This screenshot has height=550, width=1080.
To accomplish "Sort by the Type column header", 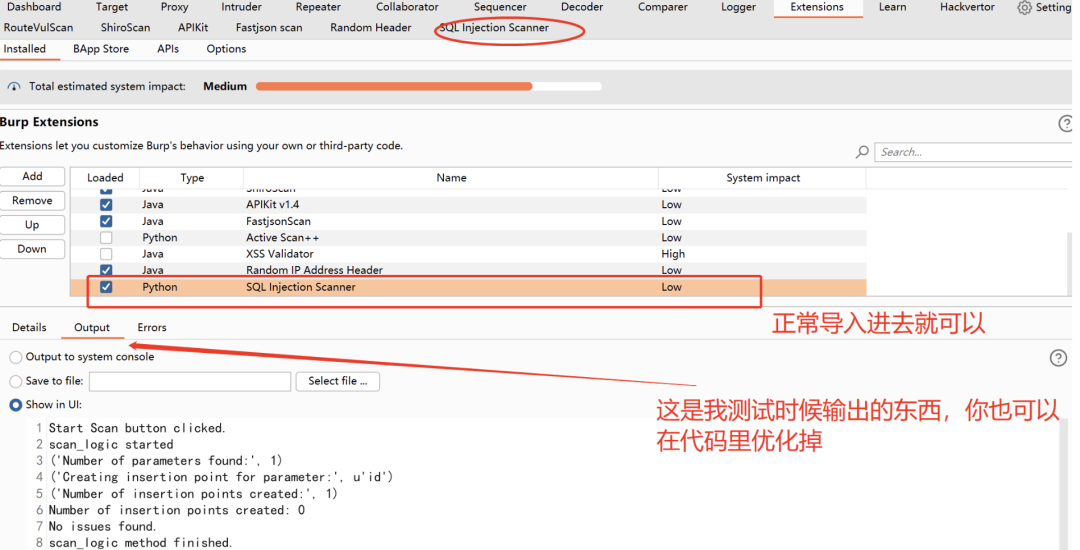I will pyautogui.click(x=191, y=178).
